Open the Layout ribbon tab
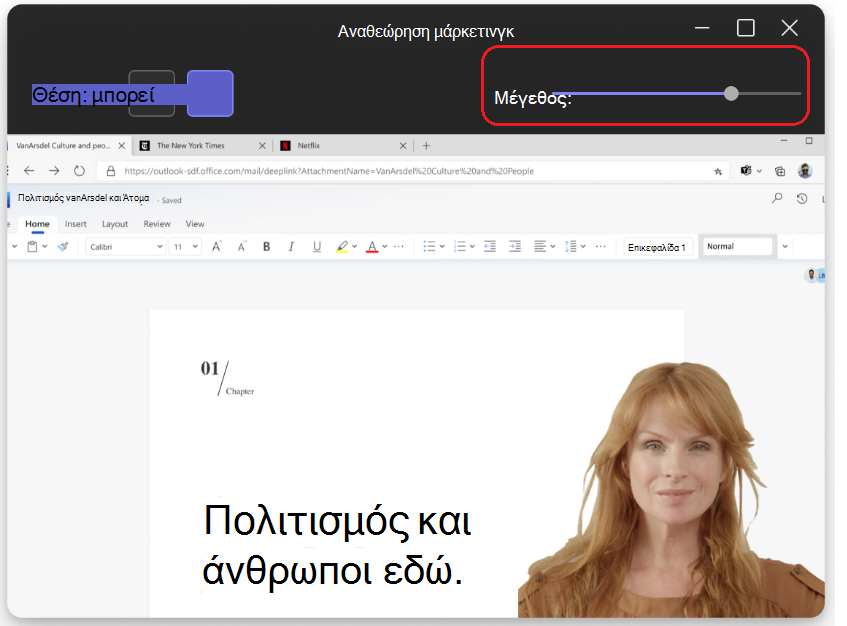This screenshot has width=847, height=626. (x=115, y=224)
